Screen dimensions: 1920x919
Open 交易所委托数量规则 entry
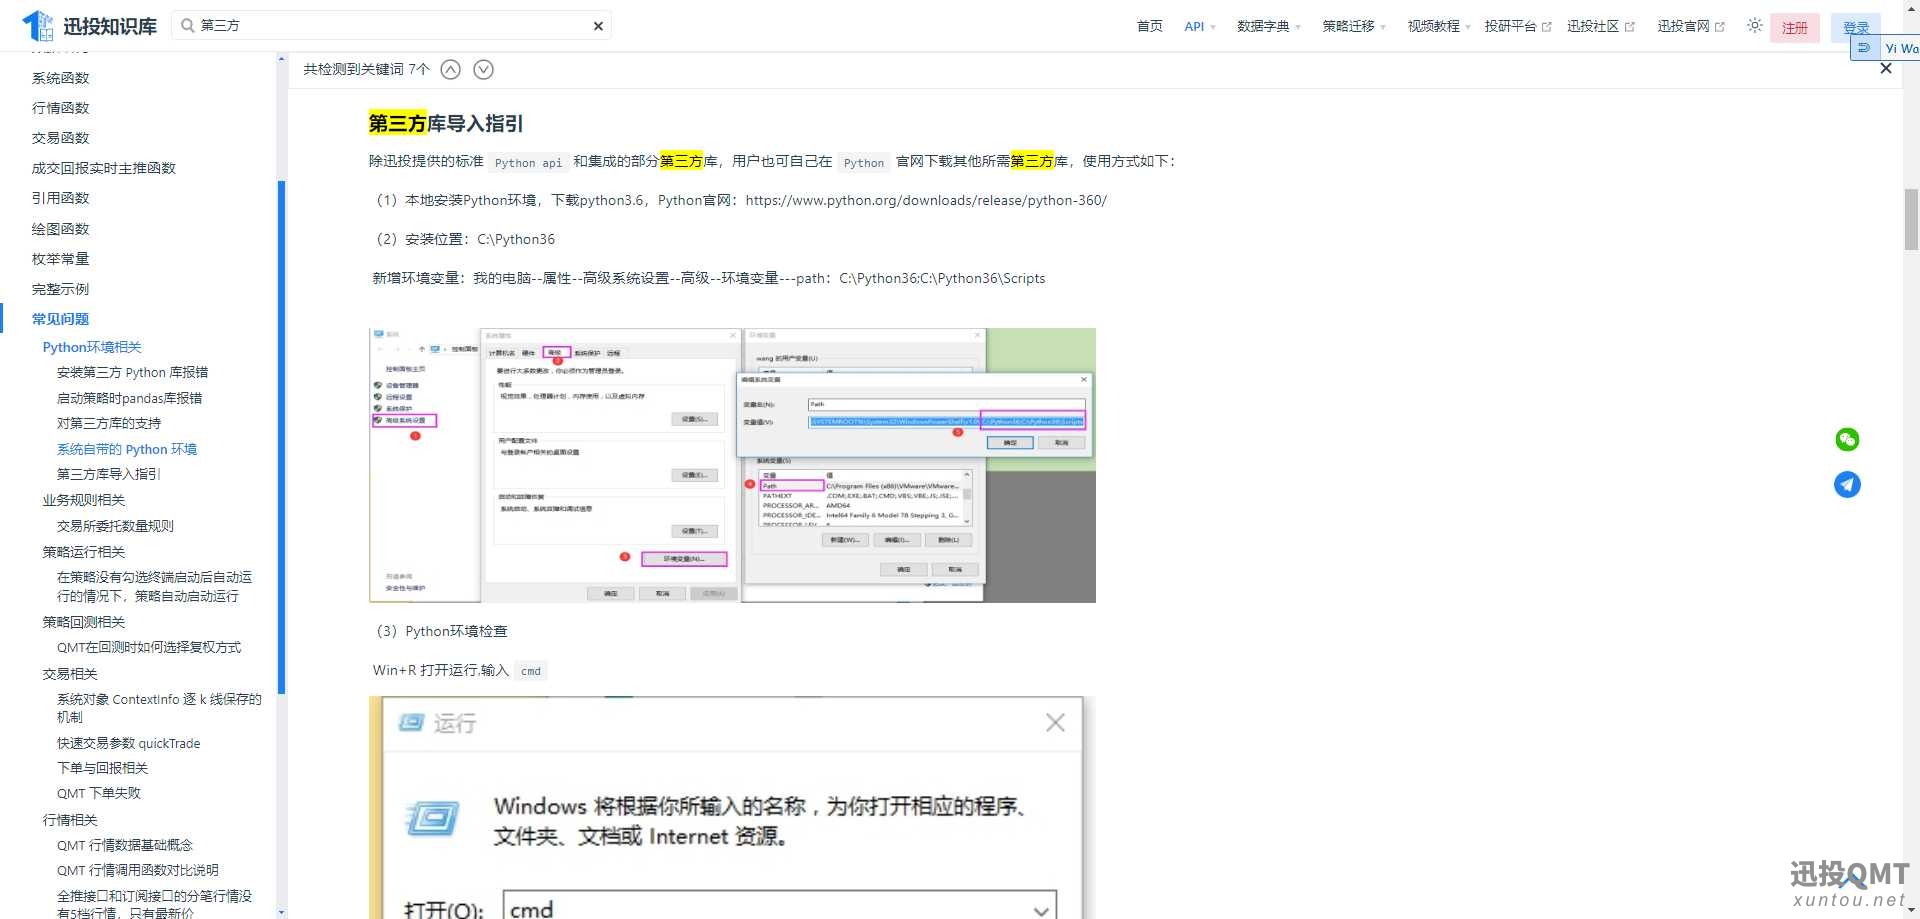pos(116,526)
